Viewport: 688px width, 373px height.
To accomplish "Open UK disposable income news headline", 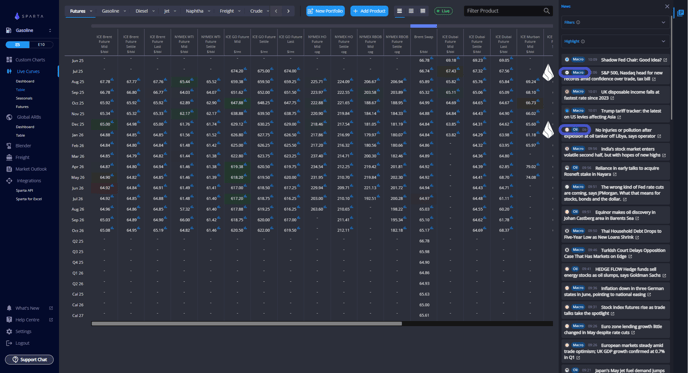I will point(612,95).
